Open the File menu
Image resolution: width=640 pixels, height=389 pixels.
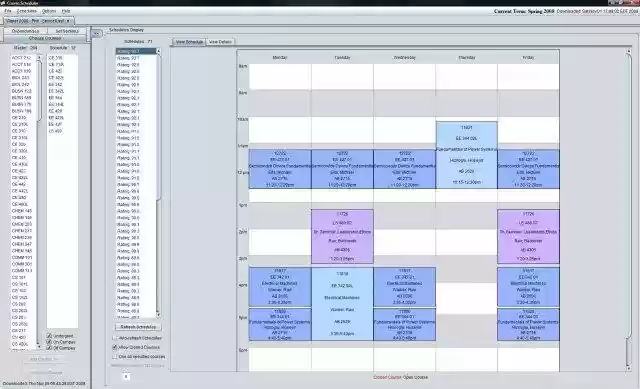pyautogui.click(x=7, y=11)
